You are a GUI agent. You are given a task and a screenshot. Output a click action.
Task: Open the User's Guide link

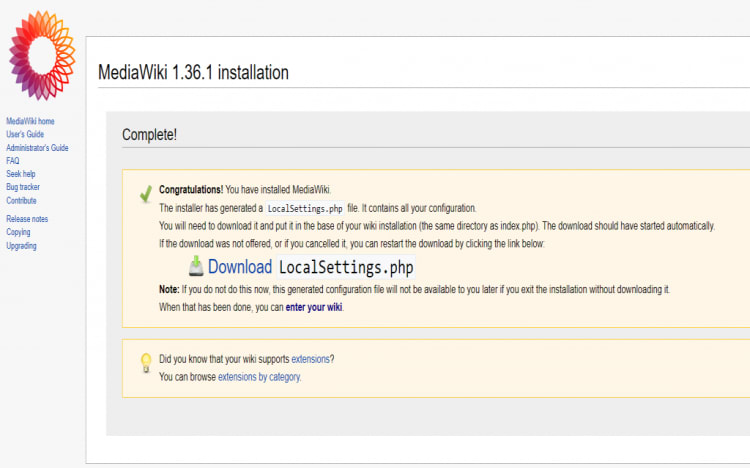[25, 134]
